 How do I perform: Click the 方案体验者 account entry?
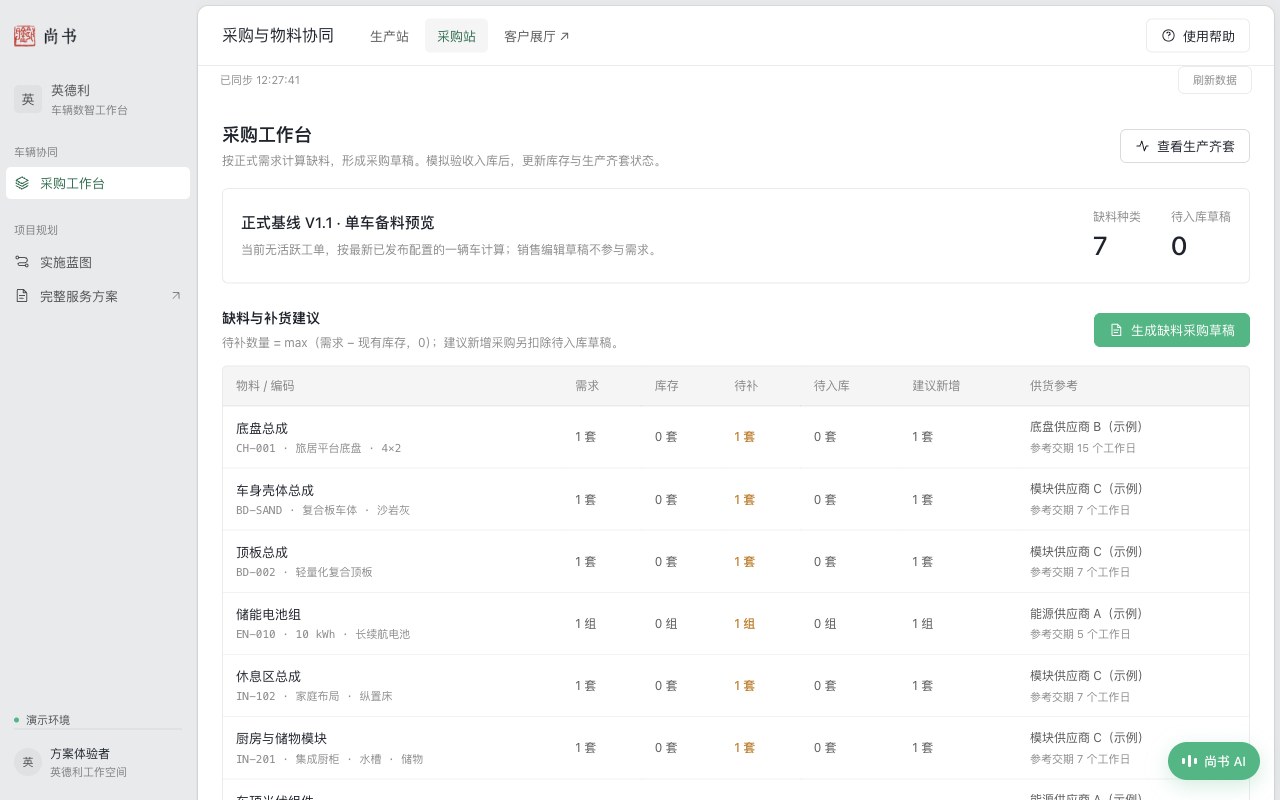coord(98,762)
